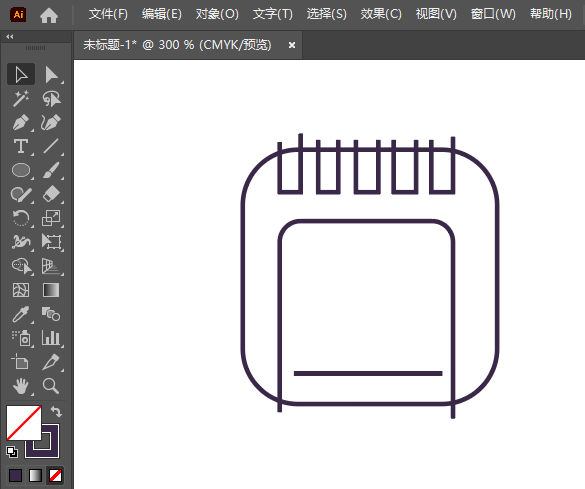Select the Magic Wand tool
Viewport: 585px width, 489px height.
[x=21, y=98]
